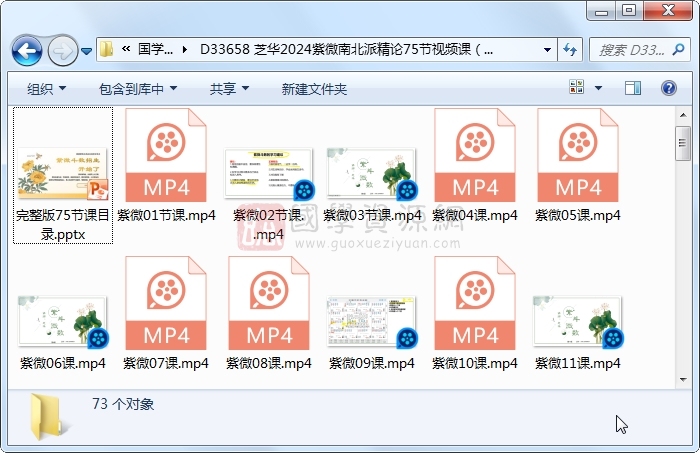Viewport: 700px width, 453px height.
Task: Select the 紫微05课.mp4 file icon
Action: 578,155
